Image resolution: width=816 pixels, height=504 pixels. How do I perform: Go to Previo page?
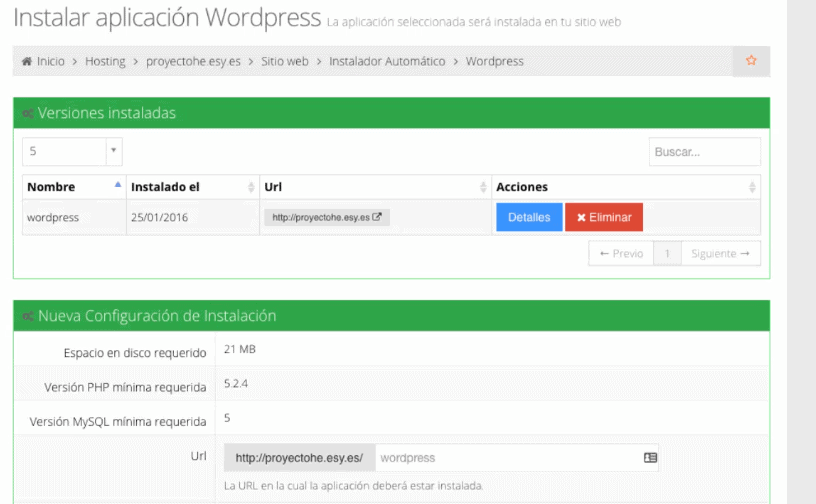pos(621,254)
